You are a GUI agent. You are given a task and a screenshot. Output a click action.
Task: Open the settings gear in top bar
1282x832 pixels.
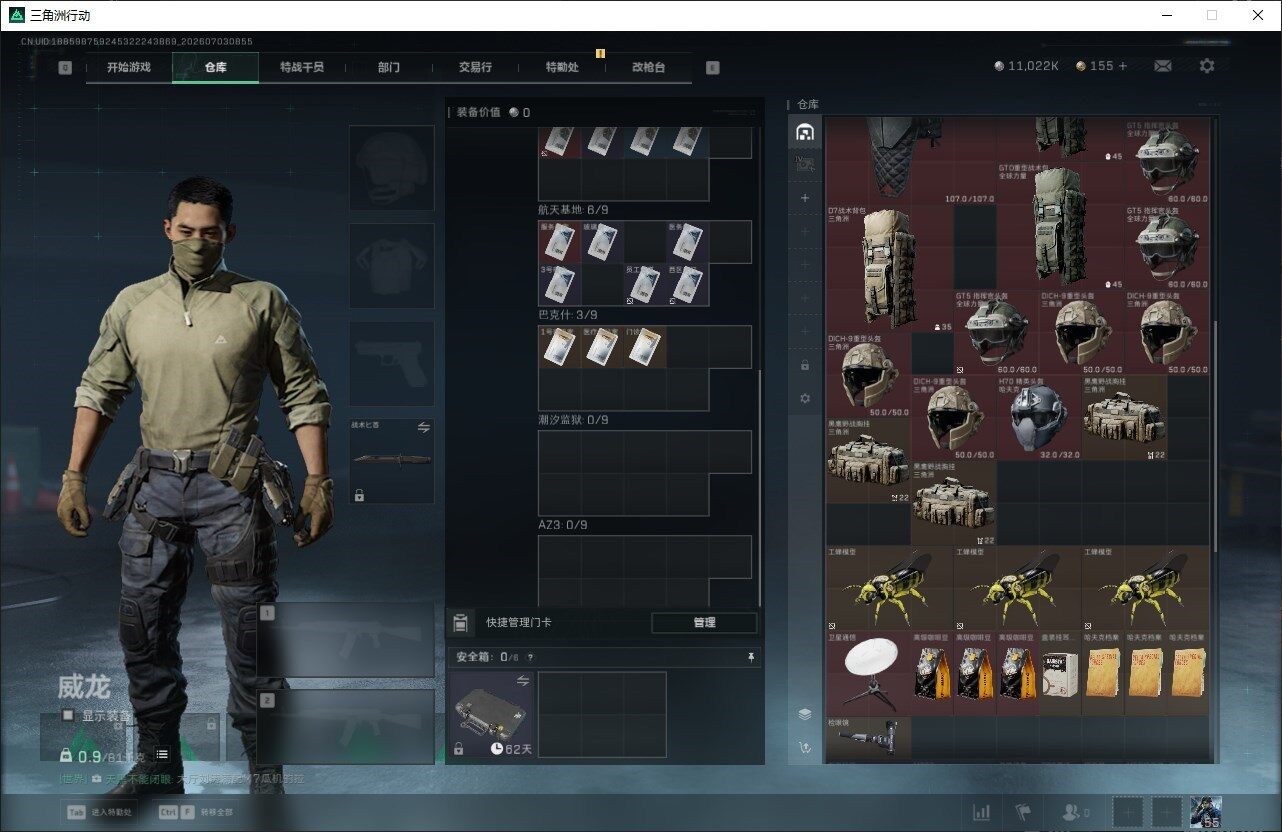pos(1207,66)
